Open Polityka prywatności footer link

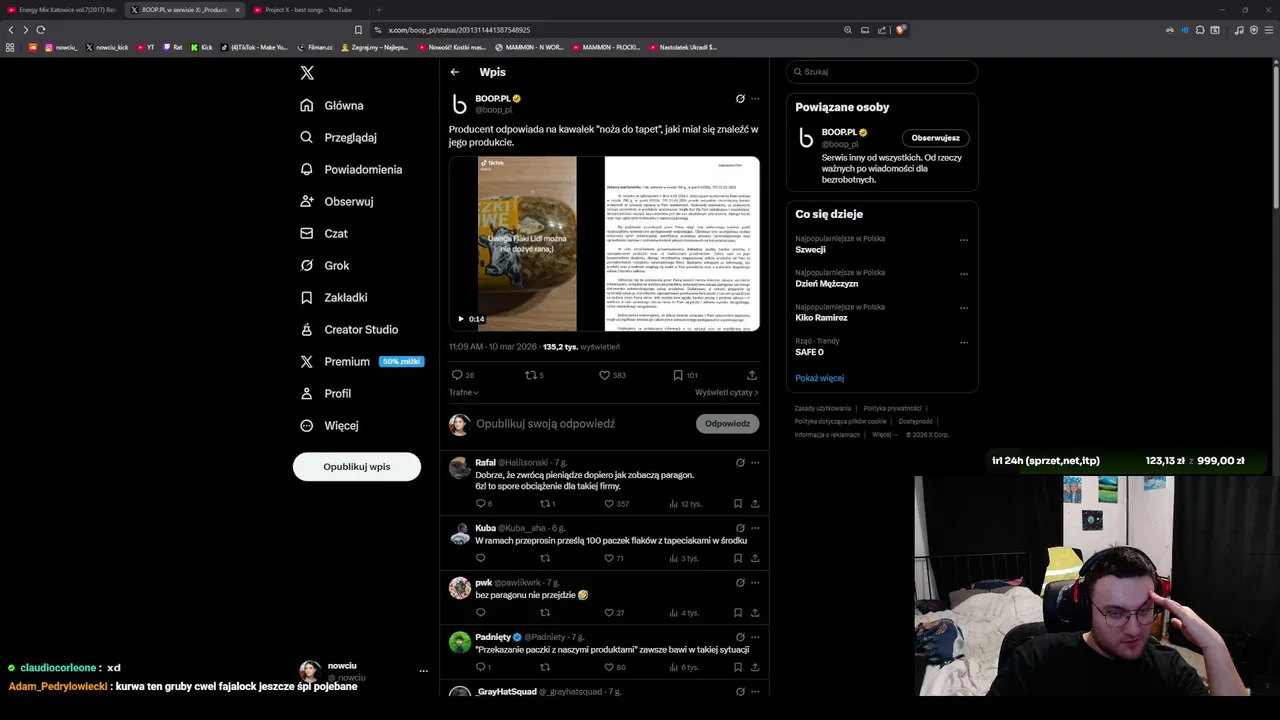point(892,408)
